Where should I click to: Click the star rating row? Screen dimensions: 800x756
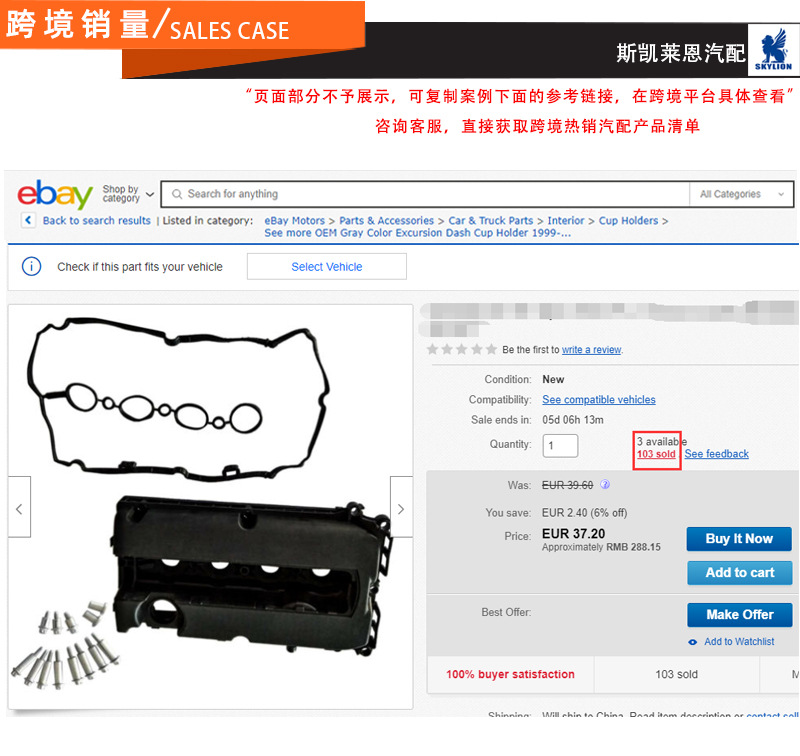click(462, 349)
